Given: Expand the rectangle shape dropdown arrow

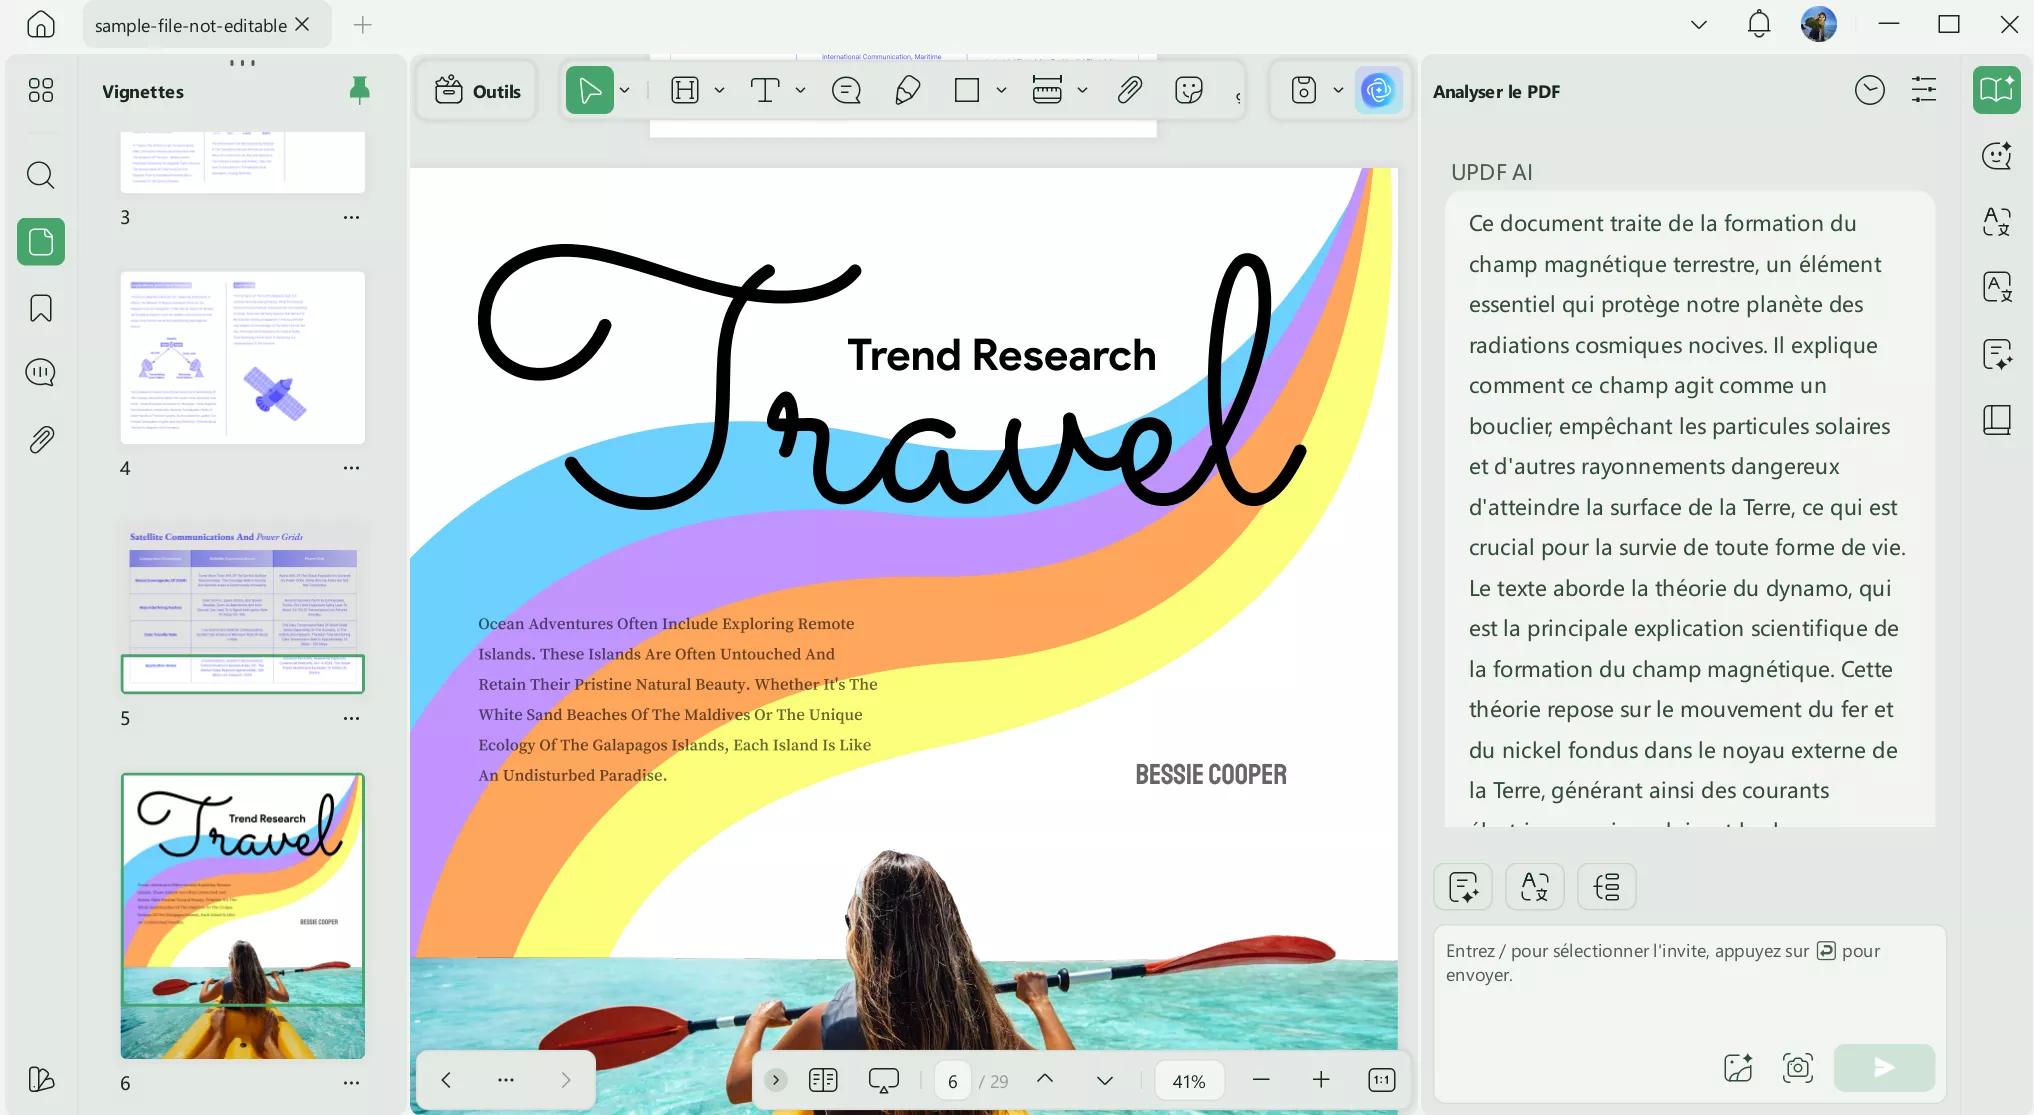Looking at the screenshot, I should [1001, 91].
